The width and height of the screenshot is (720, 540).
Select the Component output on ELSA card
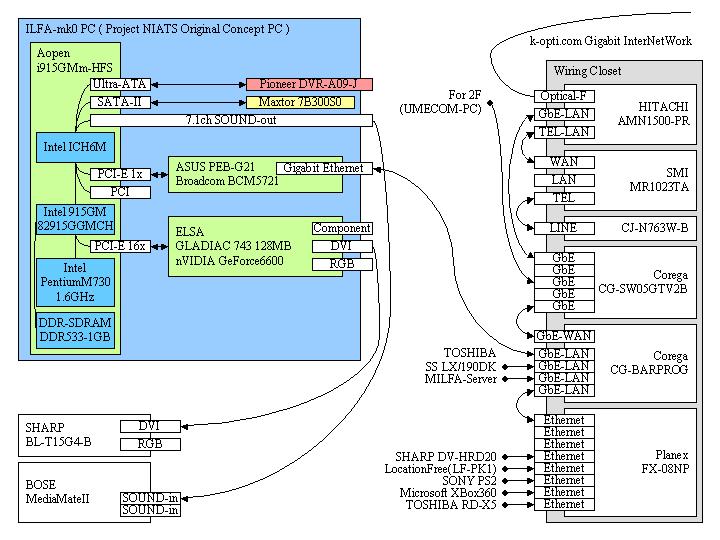tap(342, 228)
